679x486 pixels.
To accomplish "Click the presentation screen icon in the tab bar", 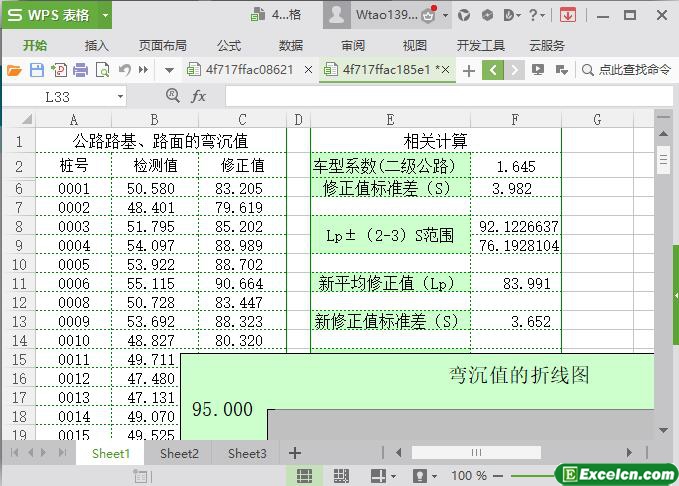I will coord(538,70).
